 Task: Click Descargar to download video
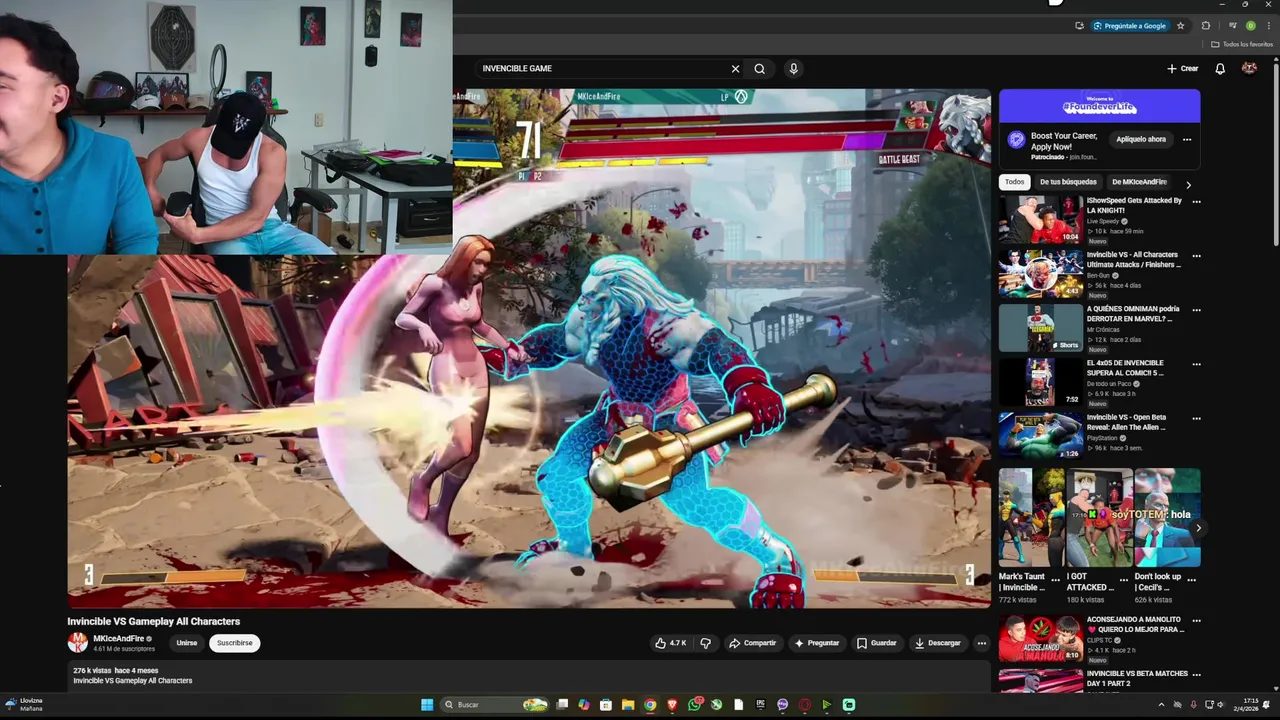tap(937, 643)
